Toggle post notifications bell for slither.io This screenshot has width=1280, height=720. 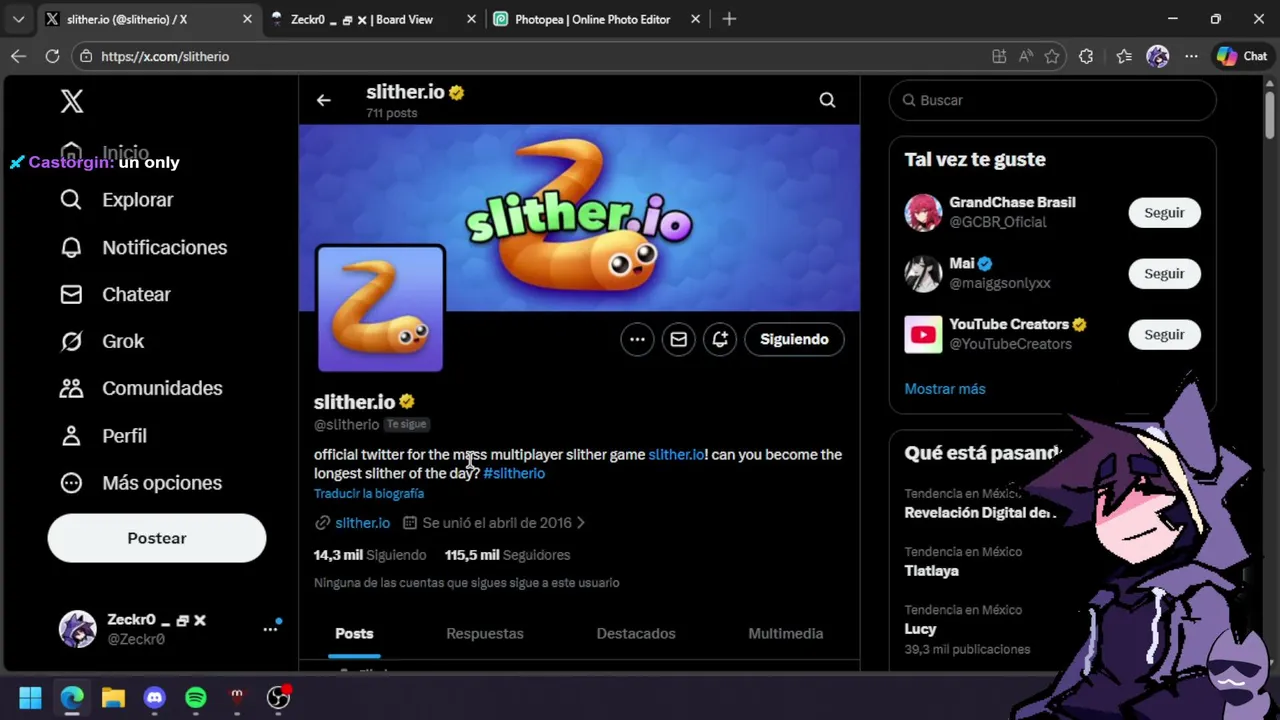point(720,339)
